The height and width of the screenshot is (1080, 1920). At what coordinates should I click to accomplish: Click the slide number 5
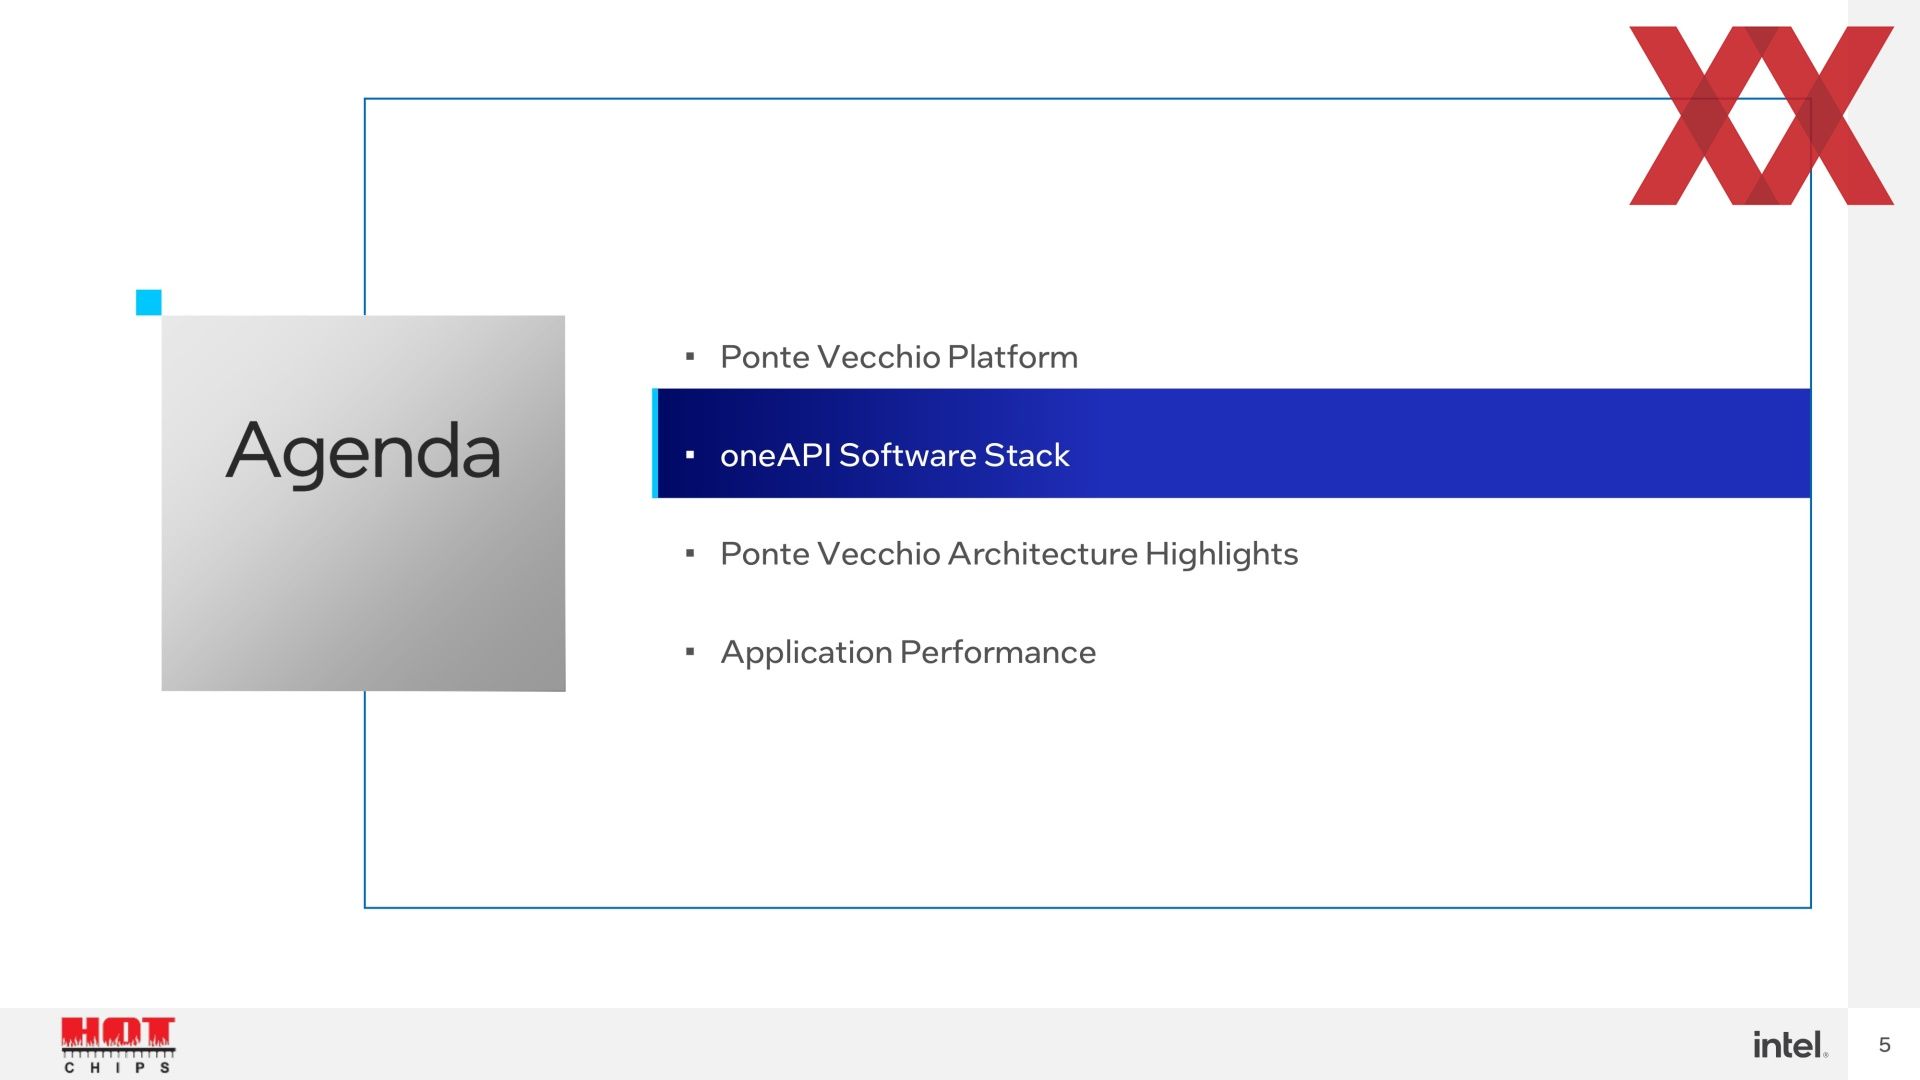point(1884,1045)
